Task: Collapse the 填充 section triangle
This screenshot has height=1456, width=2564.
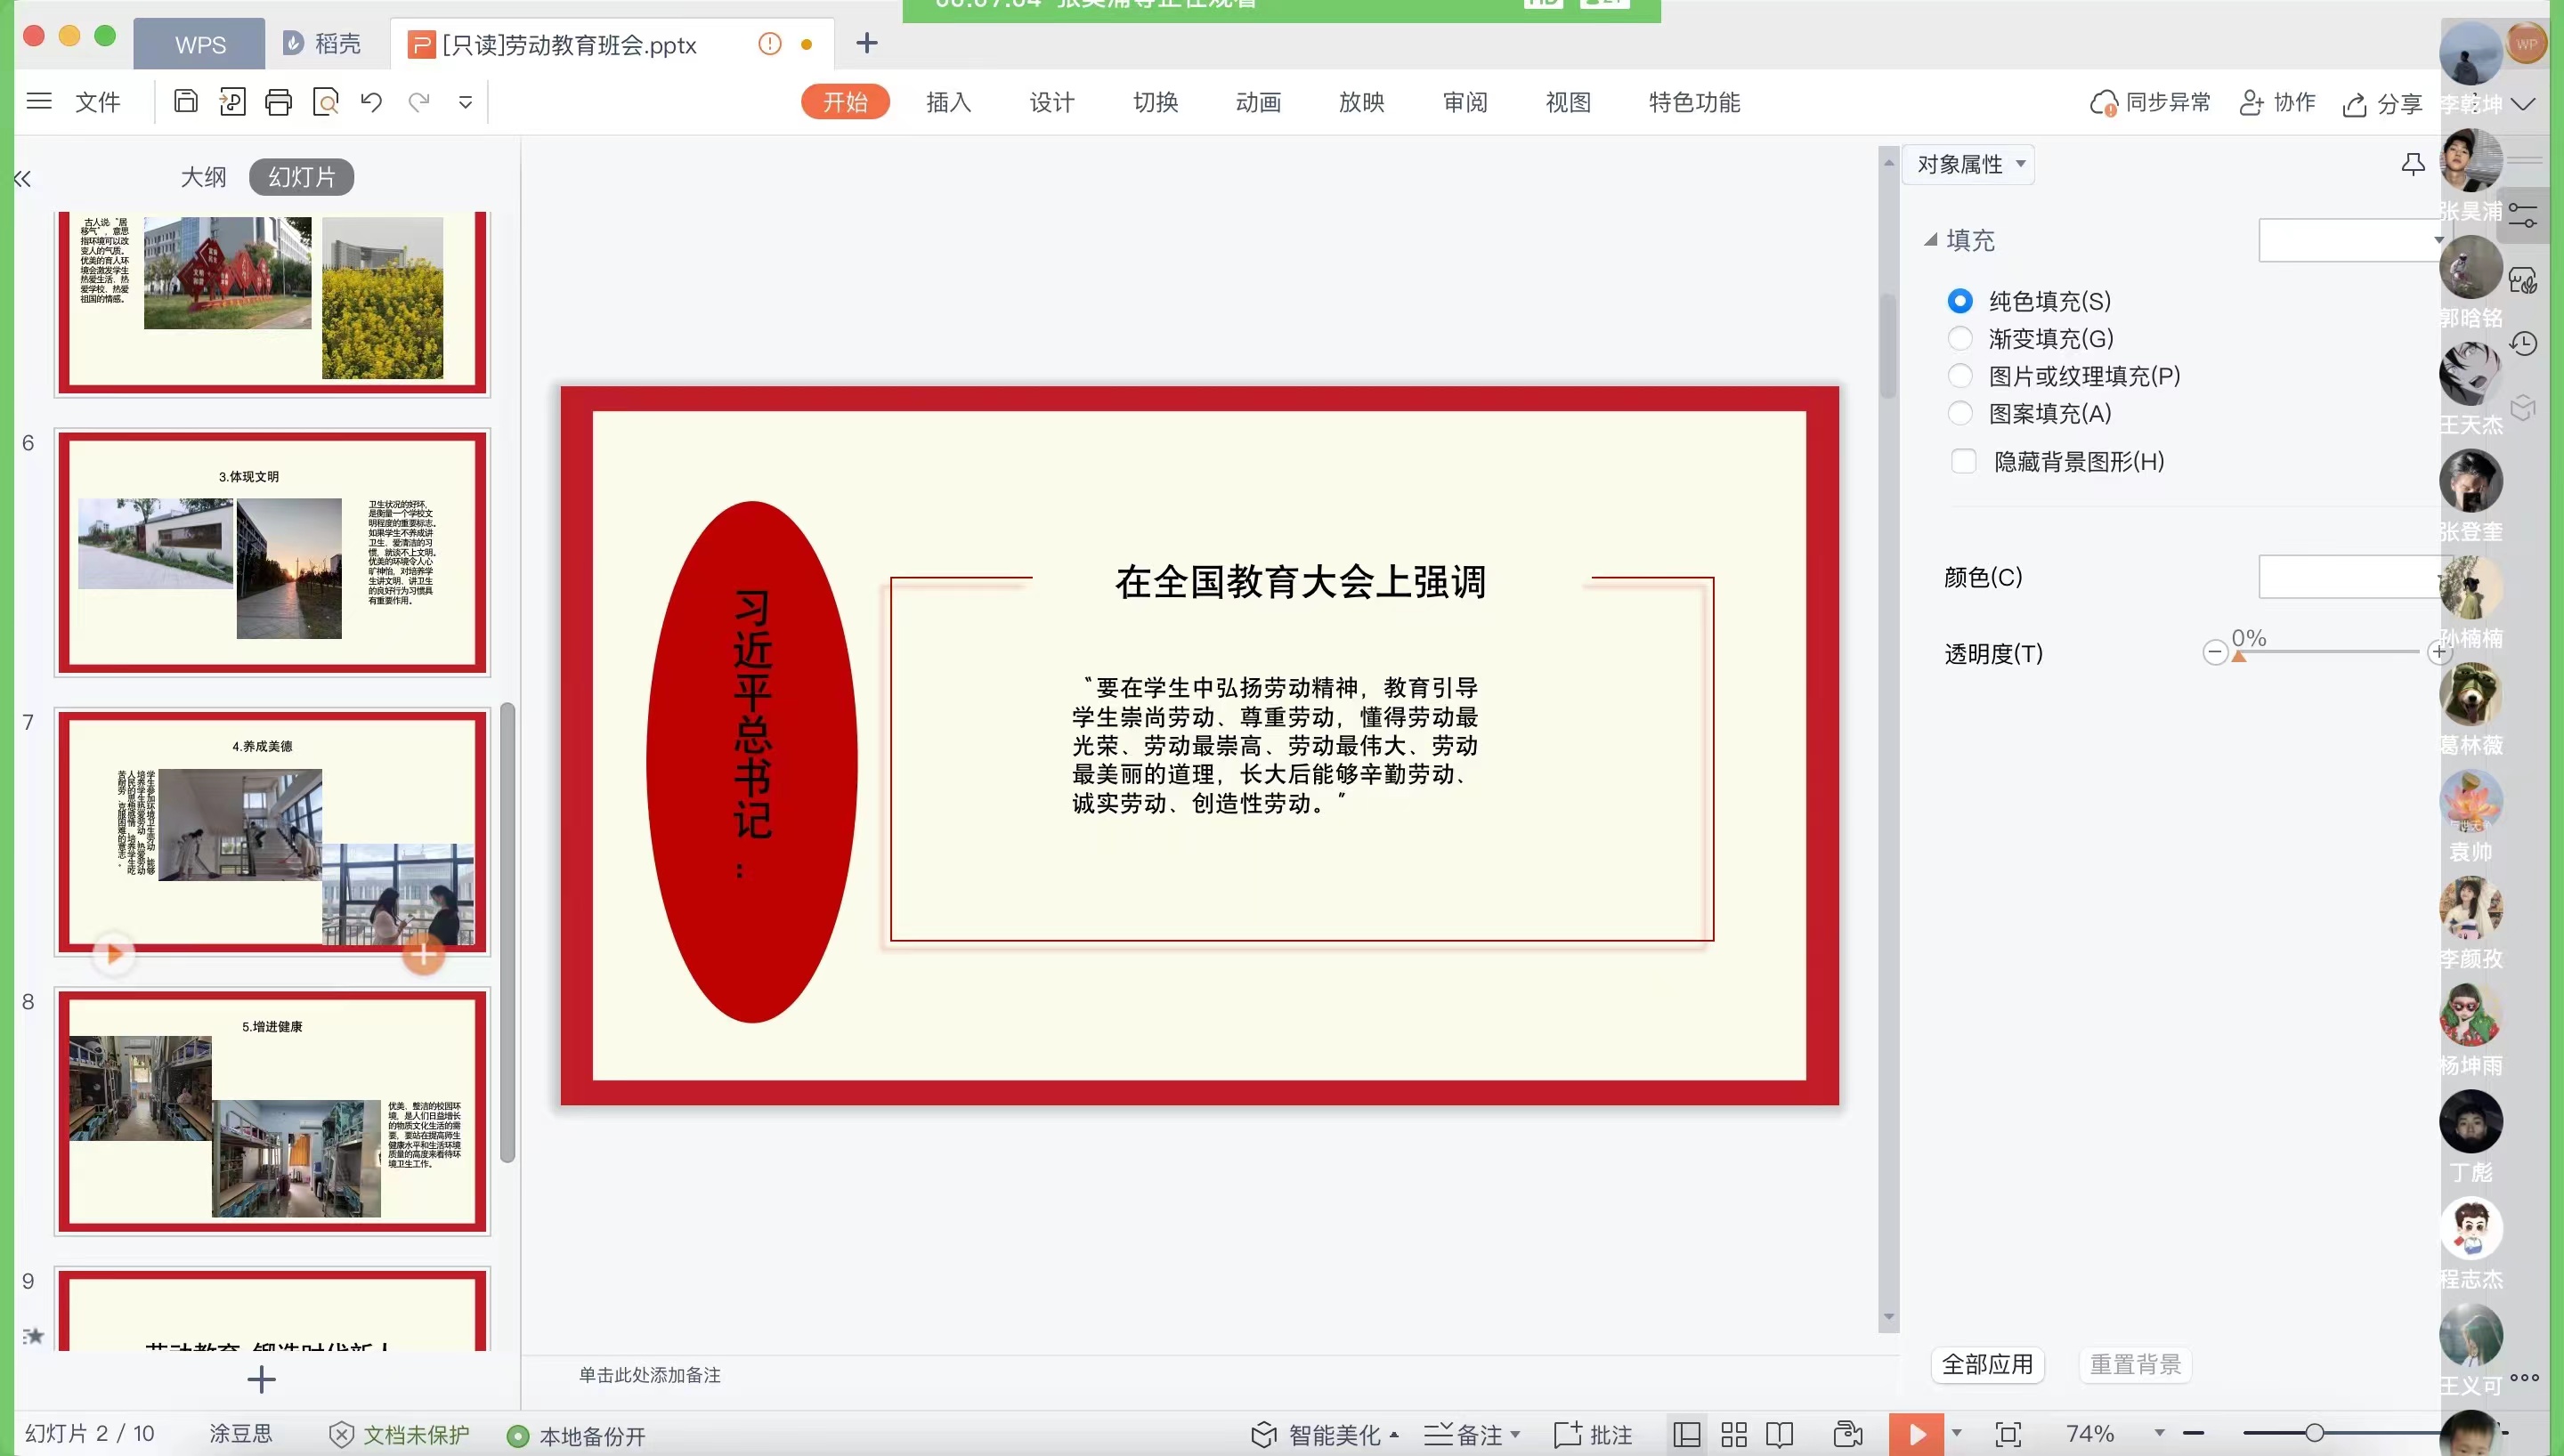Action: (x=1930, y=240)
